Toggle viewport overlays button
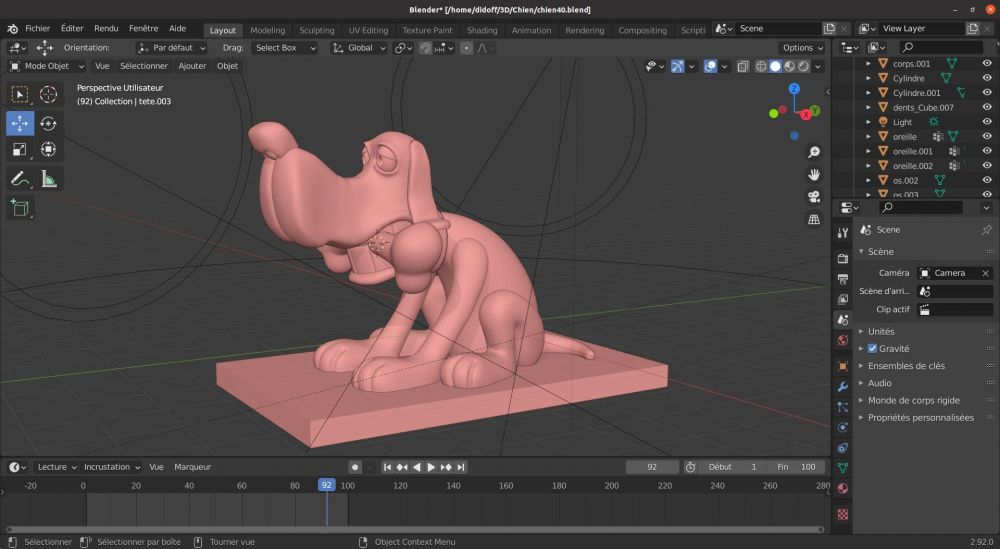The width and height of the screenshot is (1000, 549). (x=710, y=66)
